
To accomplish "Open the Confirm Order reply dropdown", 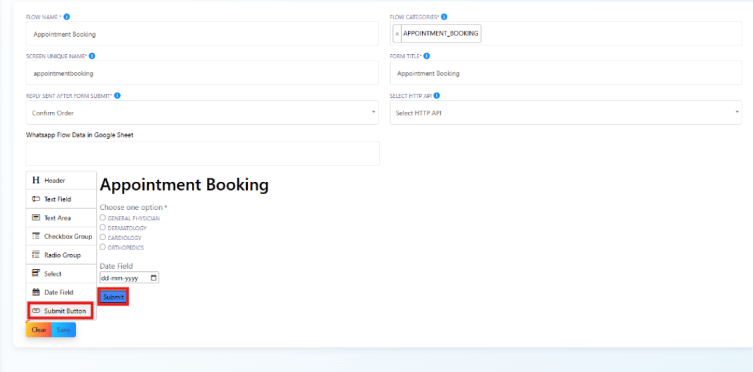I will [x=202, y=113].
